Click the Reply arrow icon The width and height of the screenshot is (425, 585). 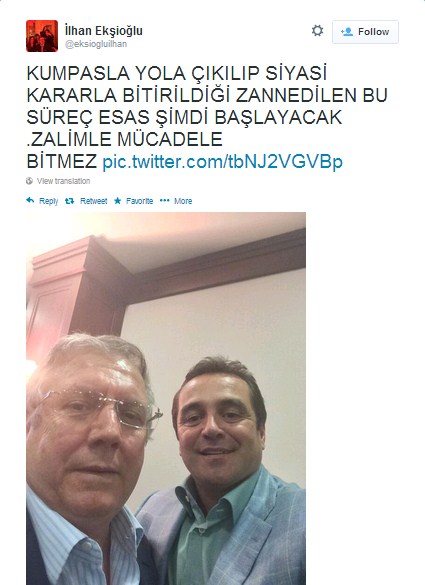coord(30,200)
